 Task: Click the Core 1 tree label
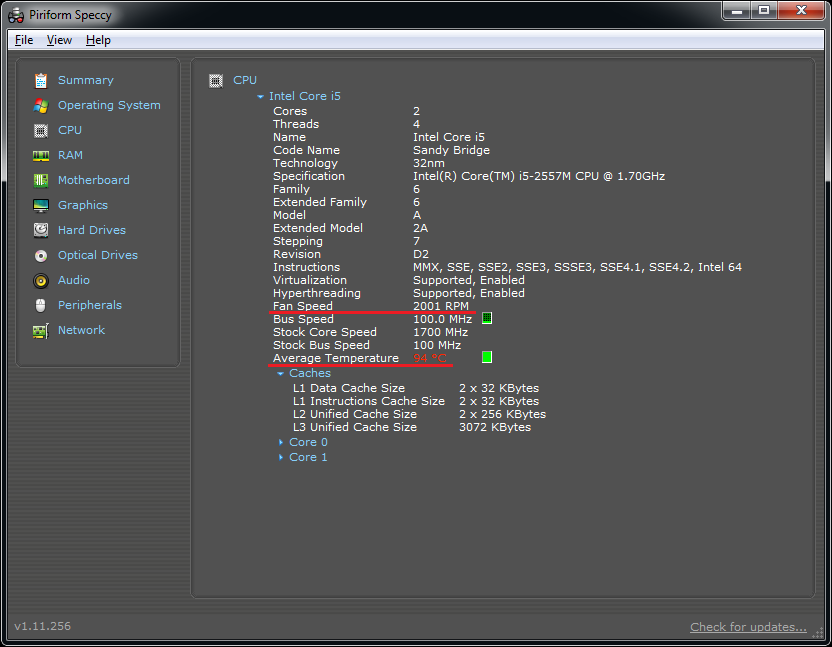(308, 457)
